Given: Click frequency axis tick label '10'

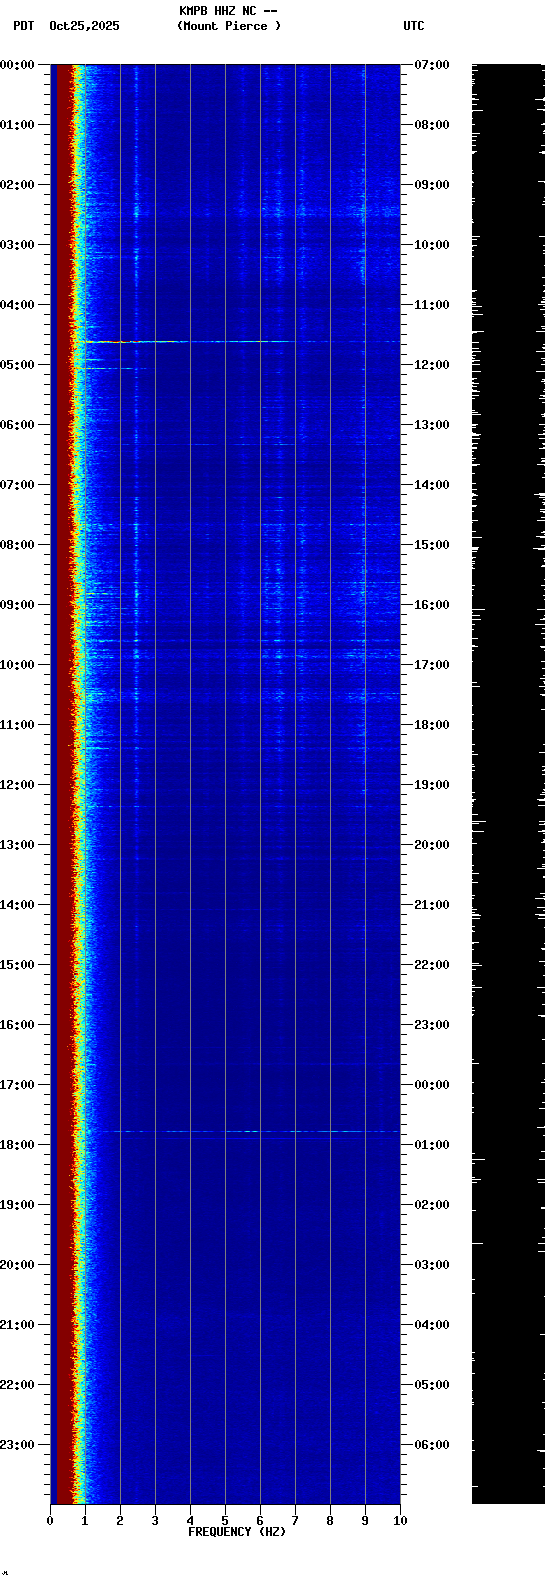Looking at the screenshot, I should click(400, 1521).
